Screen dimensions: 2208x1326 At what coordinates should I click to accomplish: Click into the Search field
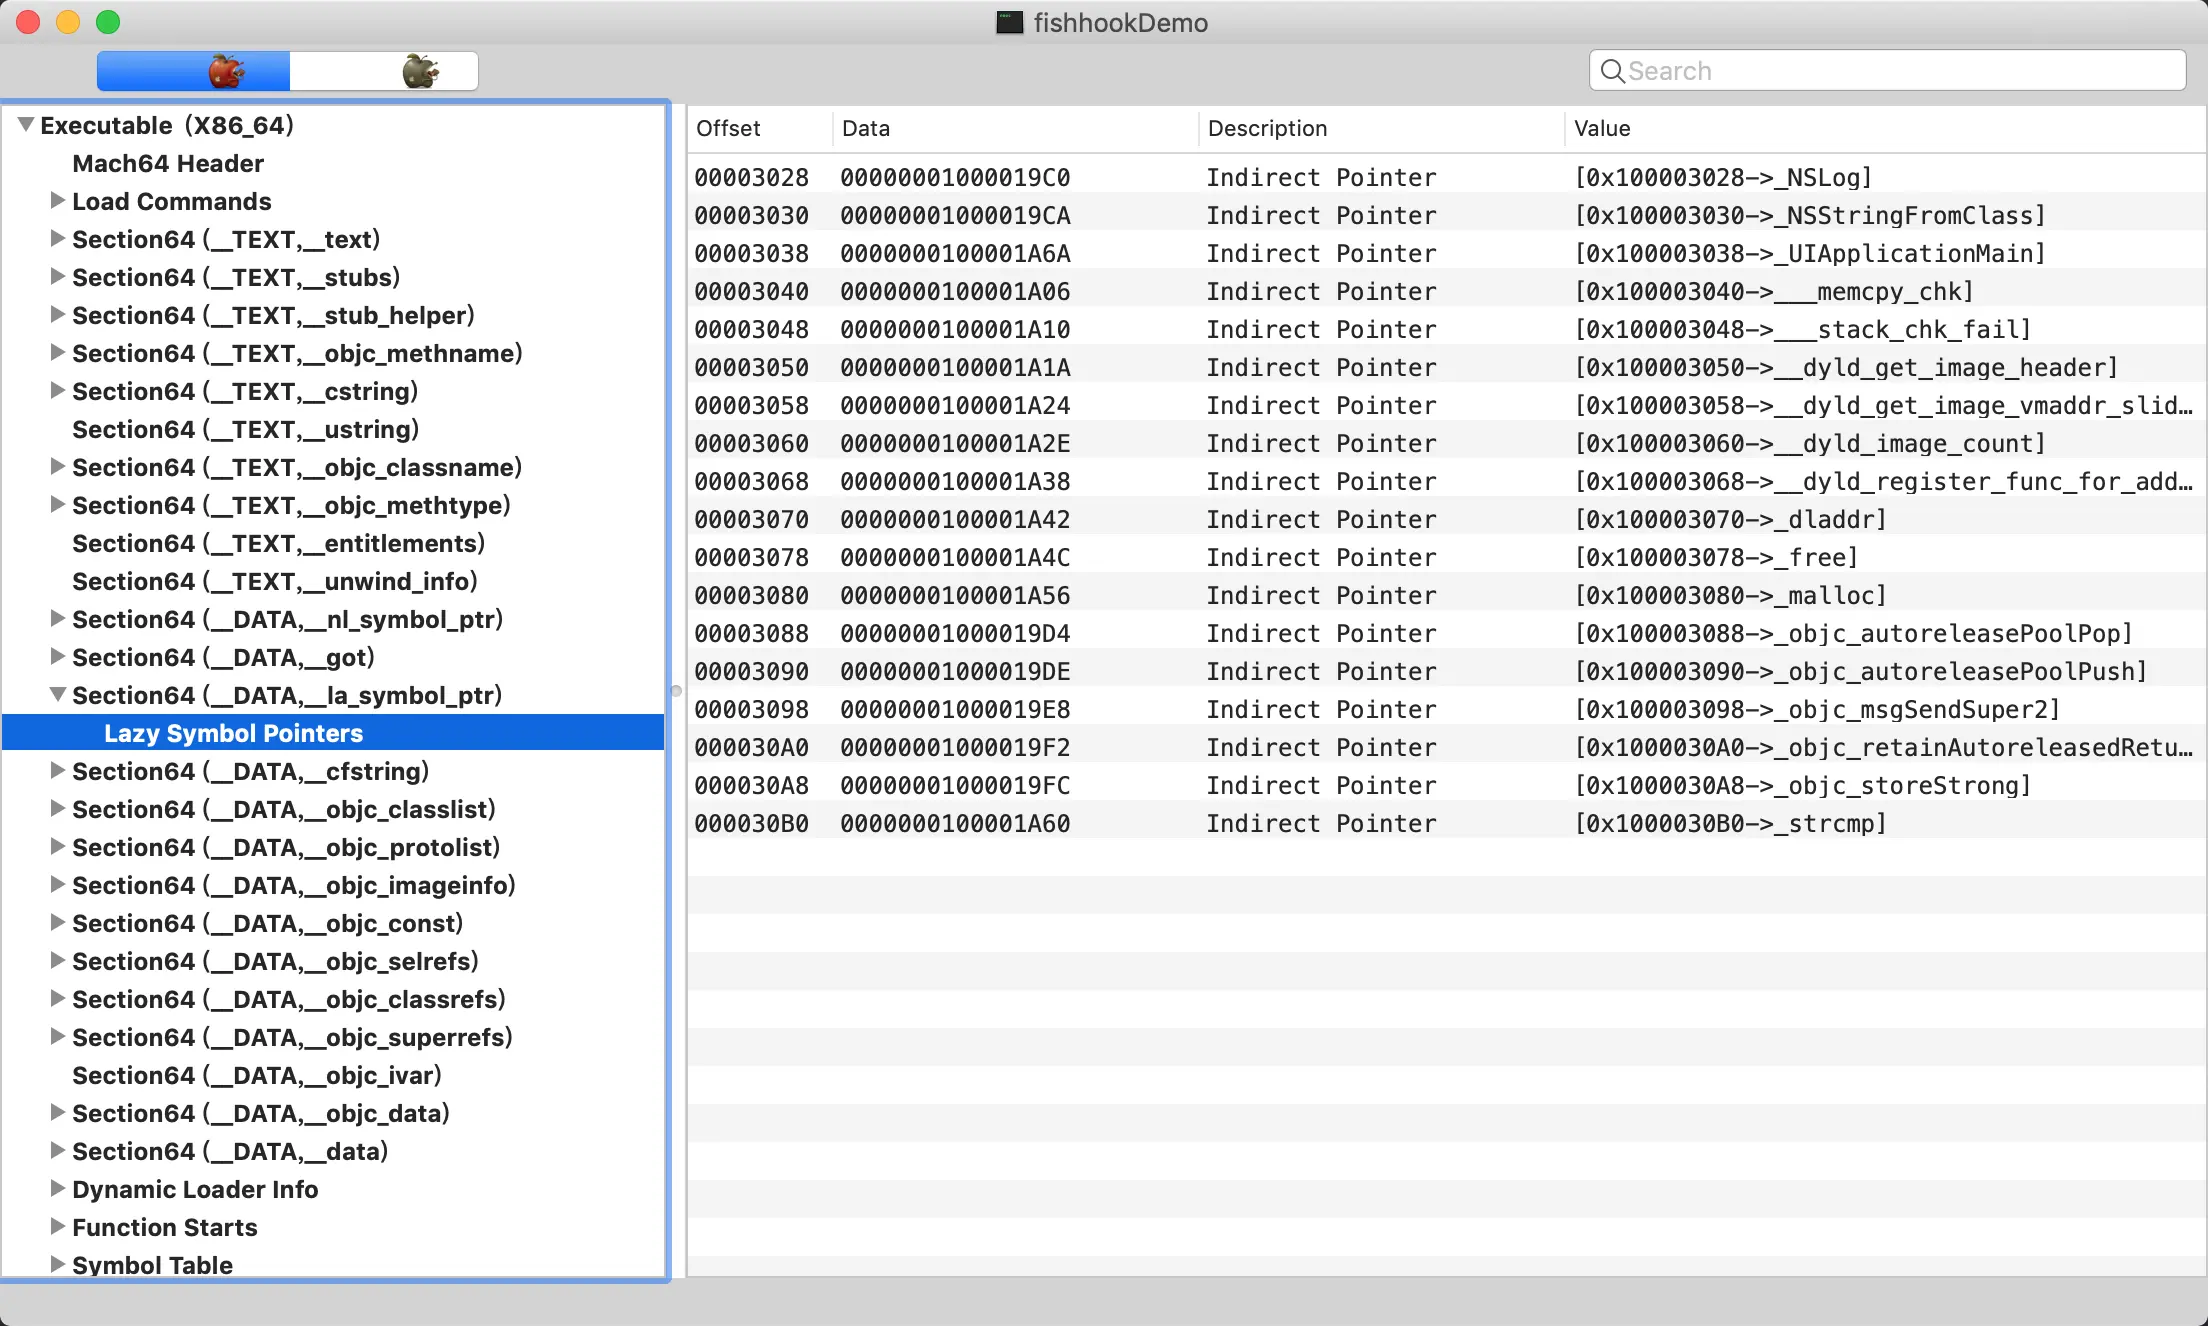(x=1900, y=71)
